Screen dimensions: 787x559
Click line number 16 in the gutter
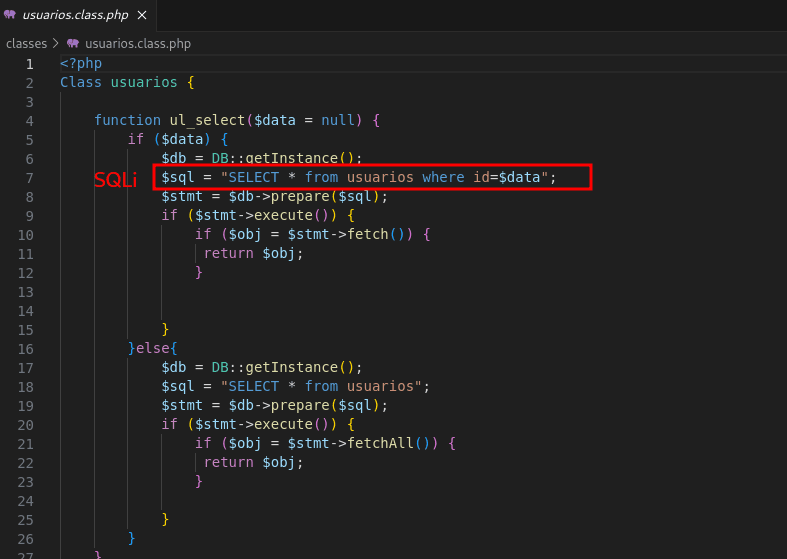pos(25,348)
